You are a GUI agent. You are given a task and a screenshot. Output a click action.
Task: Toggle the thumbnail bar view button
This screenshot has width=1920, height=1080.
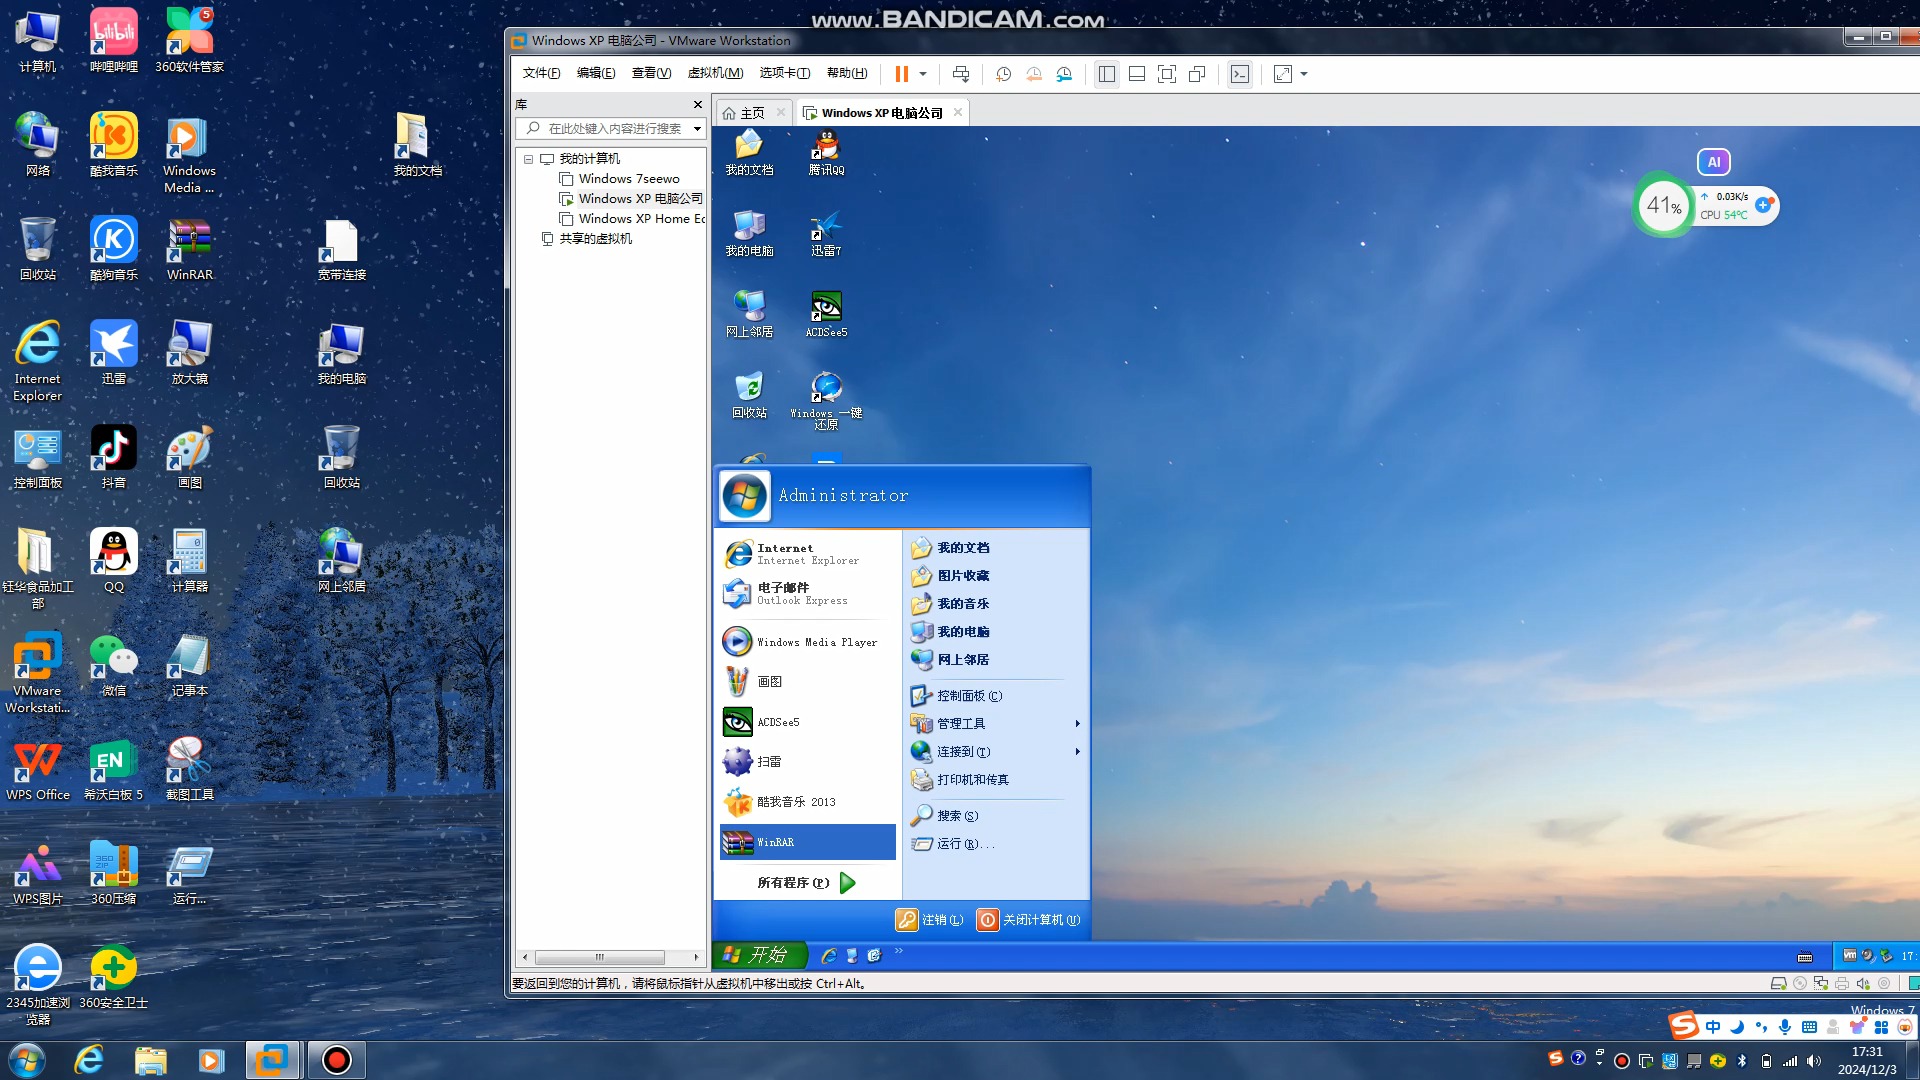(1136, 74)
